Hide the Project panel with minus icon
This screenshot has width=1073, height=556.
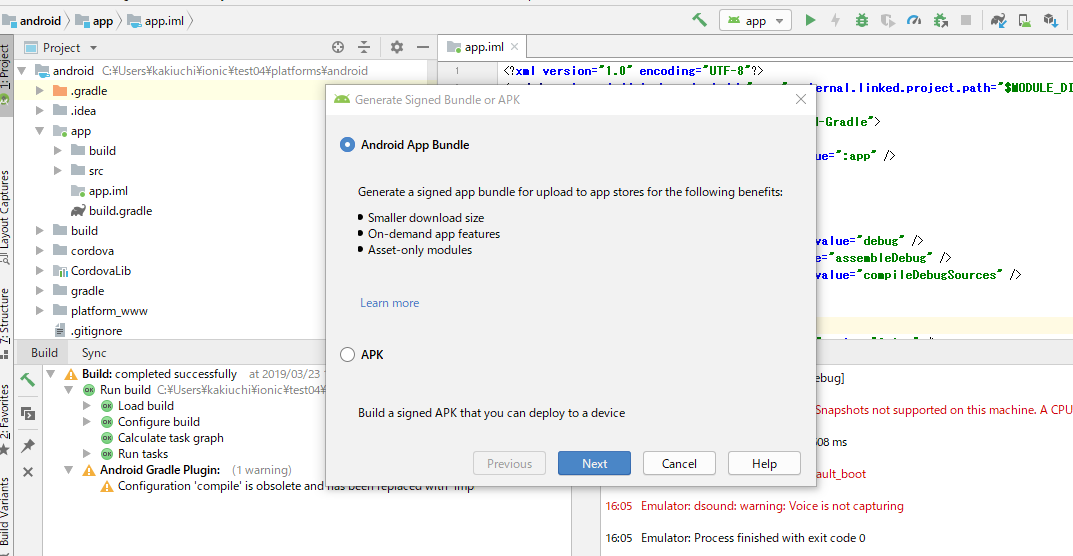coord(423,47)
